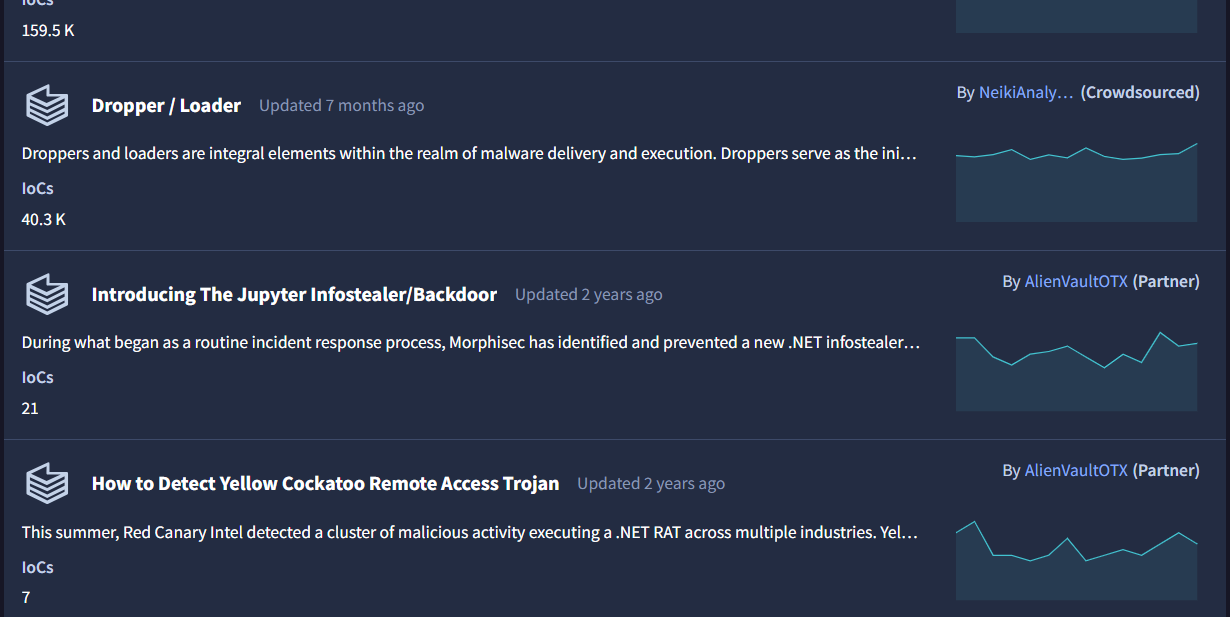Image resolution: width=1230 pixels, height=617 pixels.
Task: Click the stack icon beside Jupyter Infostealer entry
Action: (47, 294)
